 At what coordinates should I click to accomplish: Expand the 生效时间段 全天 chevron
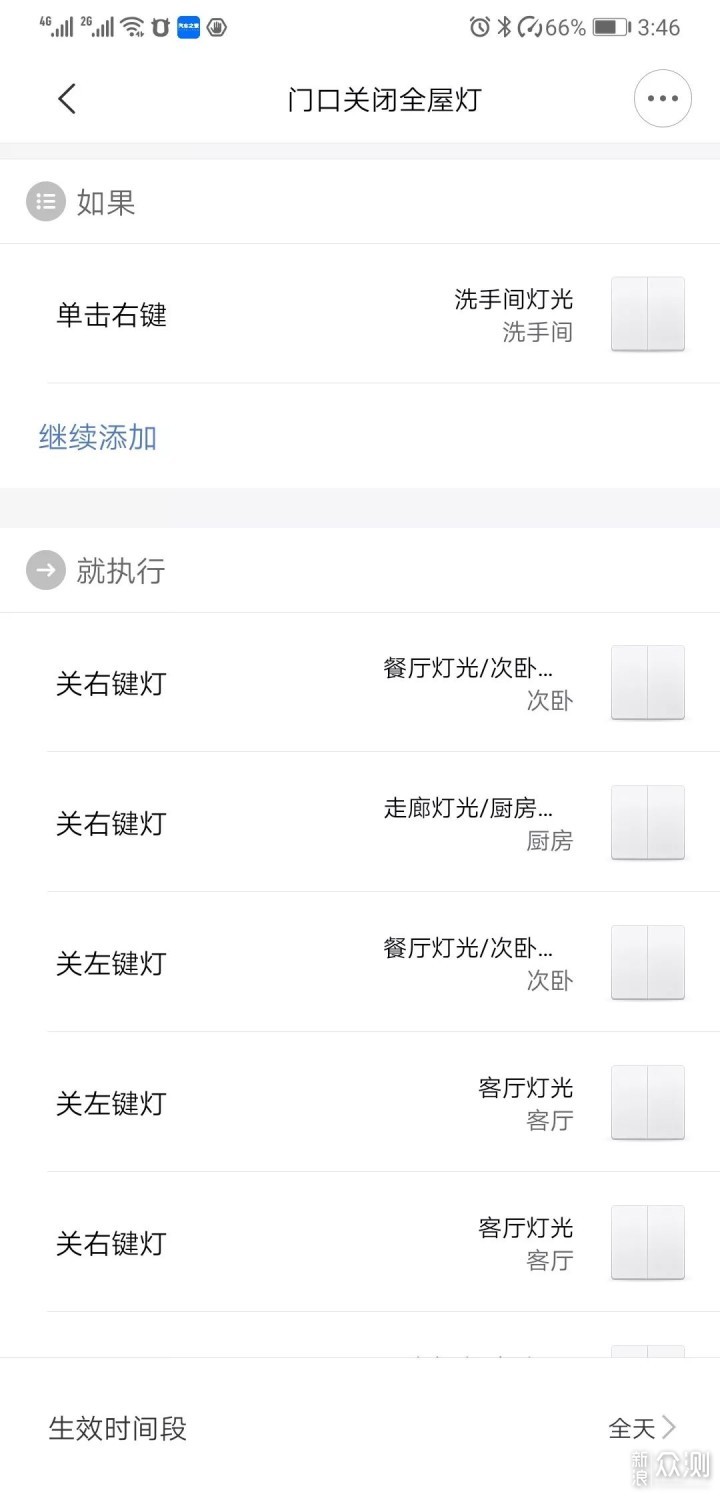tap(668, 1427)
